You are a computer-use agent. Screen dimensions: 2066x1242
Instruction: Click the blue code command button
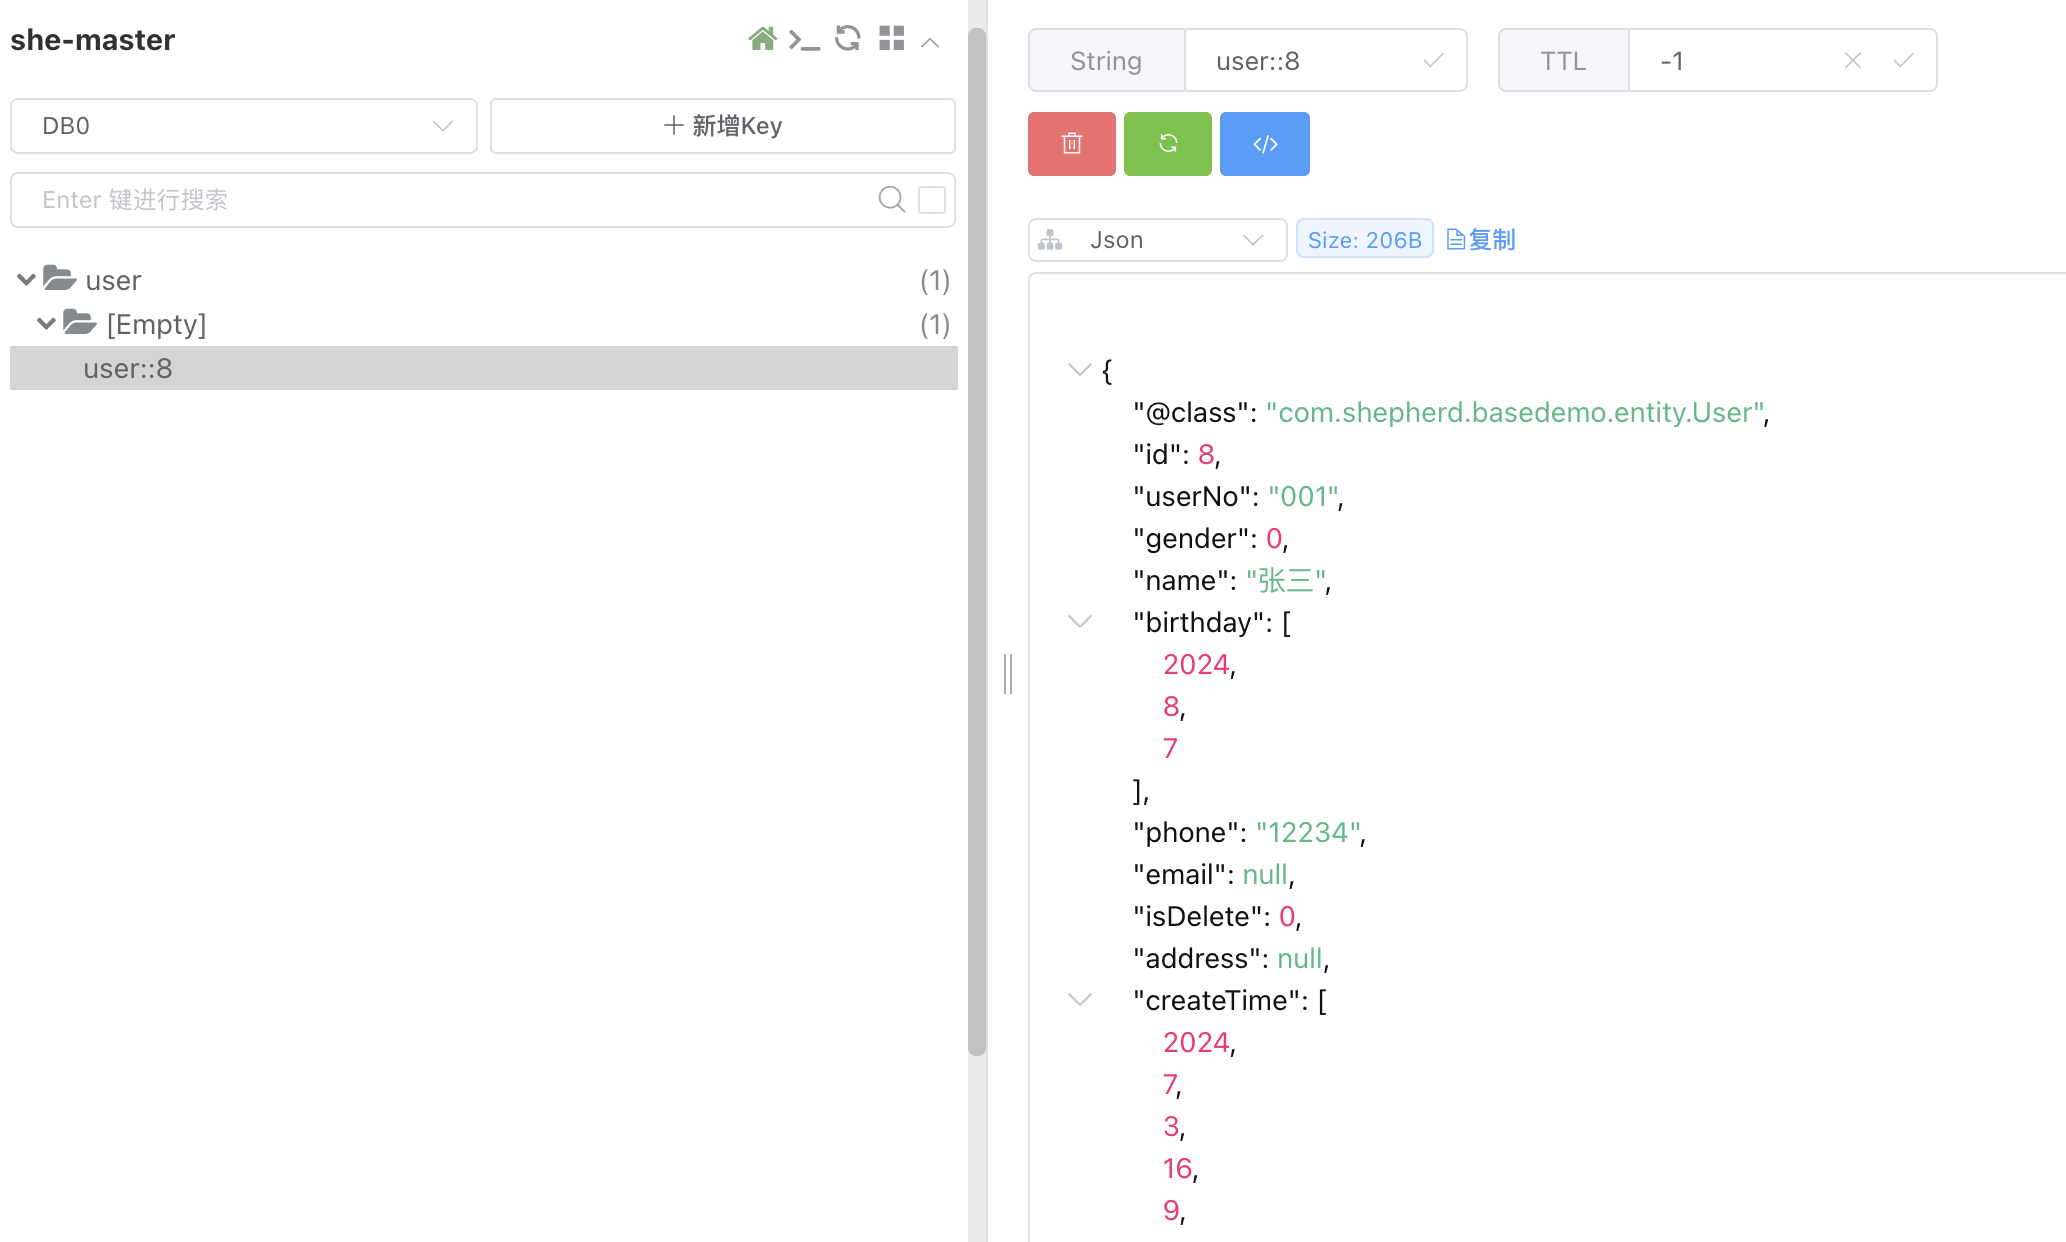(1264, 144)
